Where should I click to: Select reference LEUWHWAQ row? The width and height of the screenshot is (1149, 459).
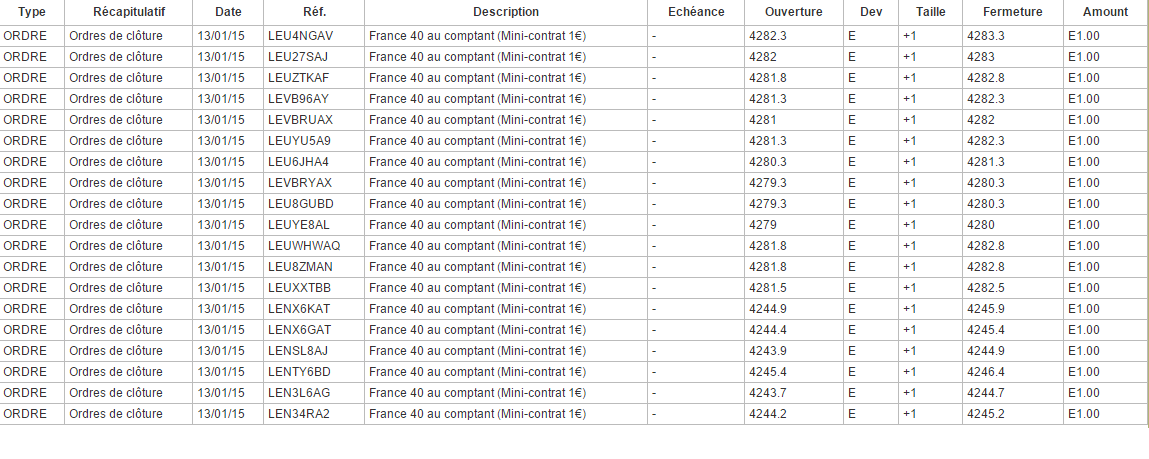pyautogui.click(x=304, y=246)
